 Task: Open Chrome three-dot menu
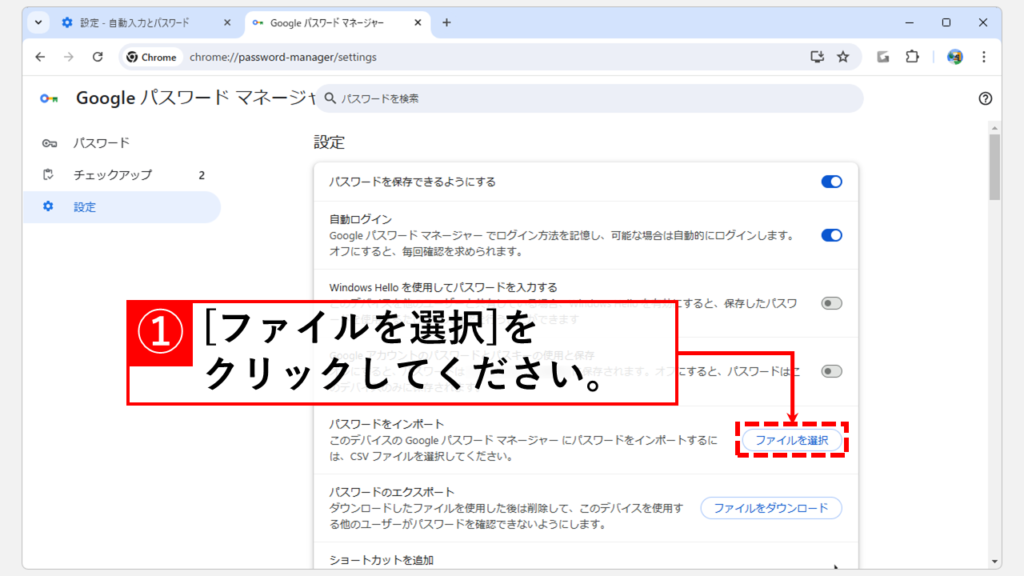[985, 57]
